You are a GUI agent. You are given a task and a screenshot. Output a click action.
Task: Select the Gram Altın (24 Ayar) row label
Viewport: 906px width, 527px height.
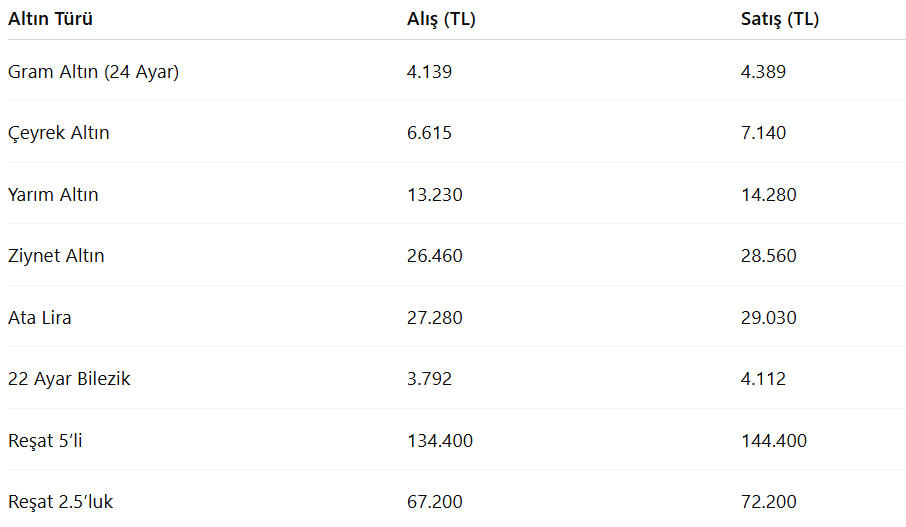click(94, 72)
